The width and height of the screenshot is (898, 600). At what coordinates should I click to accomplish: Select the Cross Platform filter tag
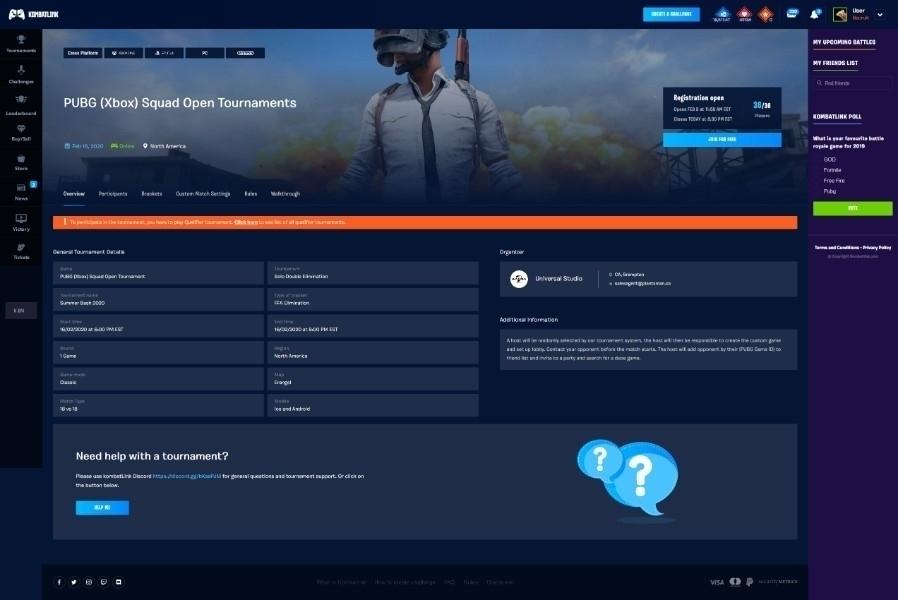[82, 53]
